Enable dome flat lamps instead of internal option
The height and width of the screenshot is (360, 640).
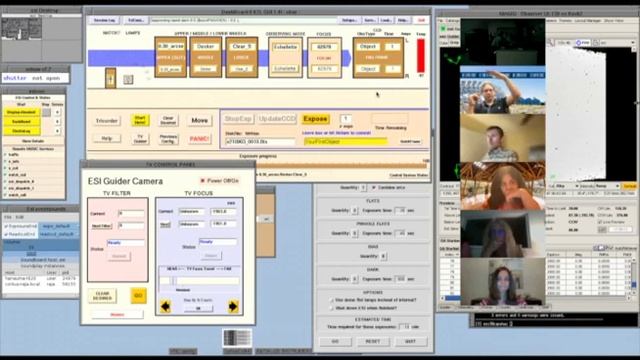[331, 300]
